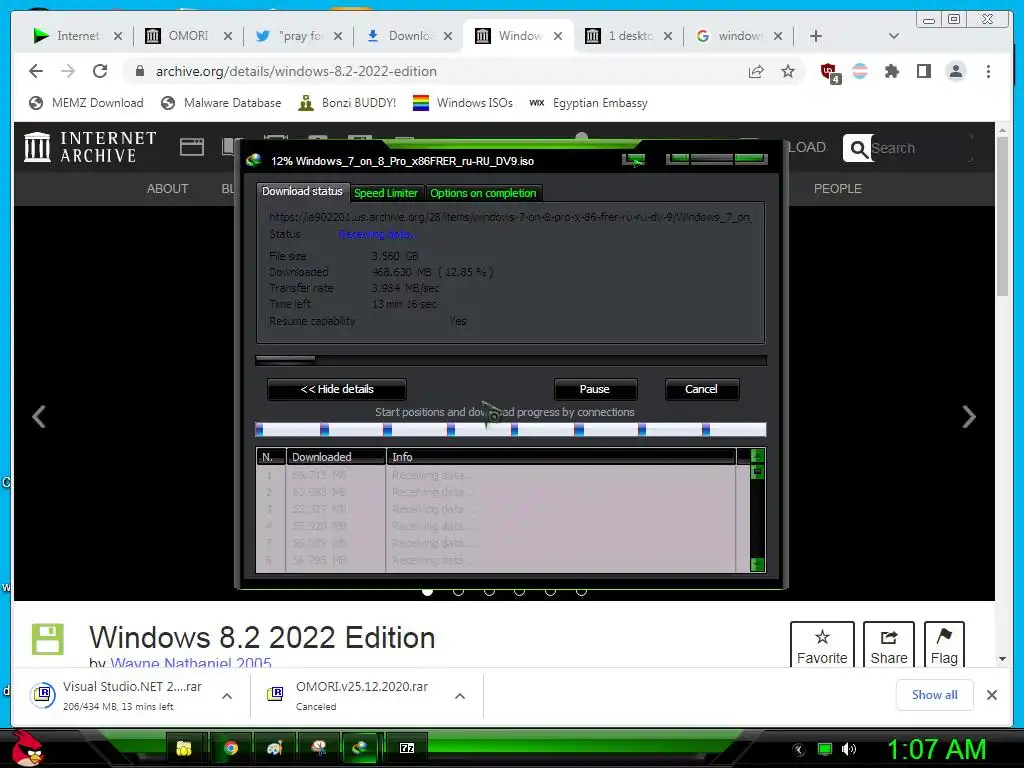Pause the Windows 7 on 8 download
Image resolution: width=1024 pixels, height=768 pixels.
(595, 389)
